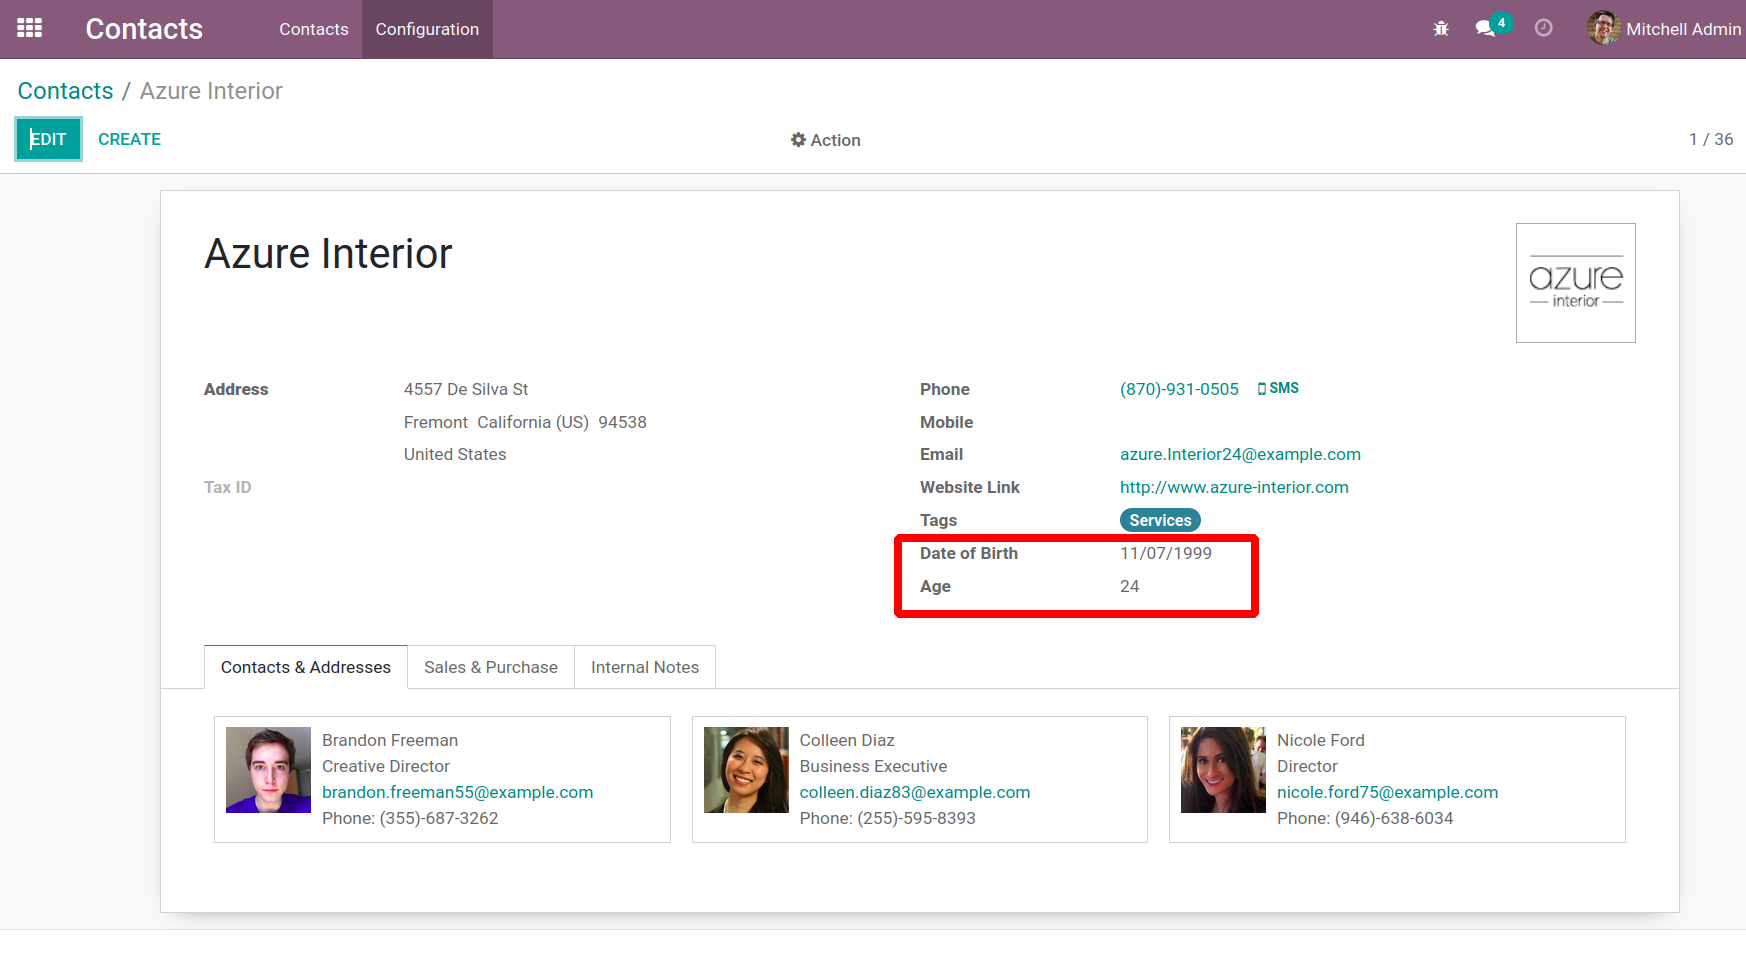Click Business Executive job title
1746x958 pixels.
click(873, 766)
